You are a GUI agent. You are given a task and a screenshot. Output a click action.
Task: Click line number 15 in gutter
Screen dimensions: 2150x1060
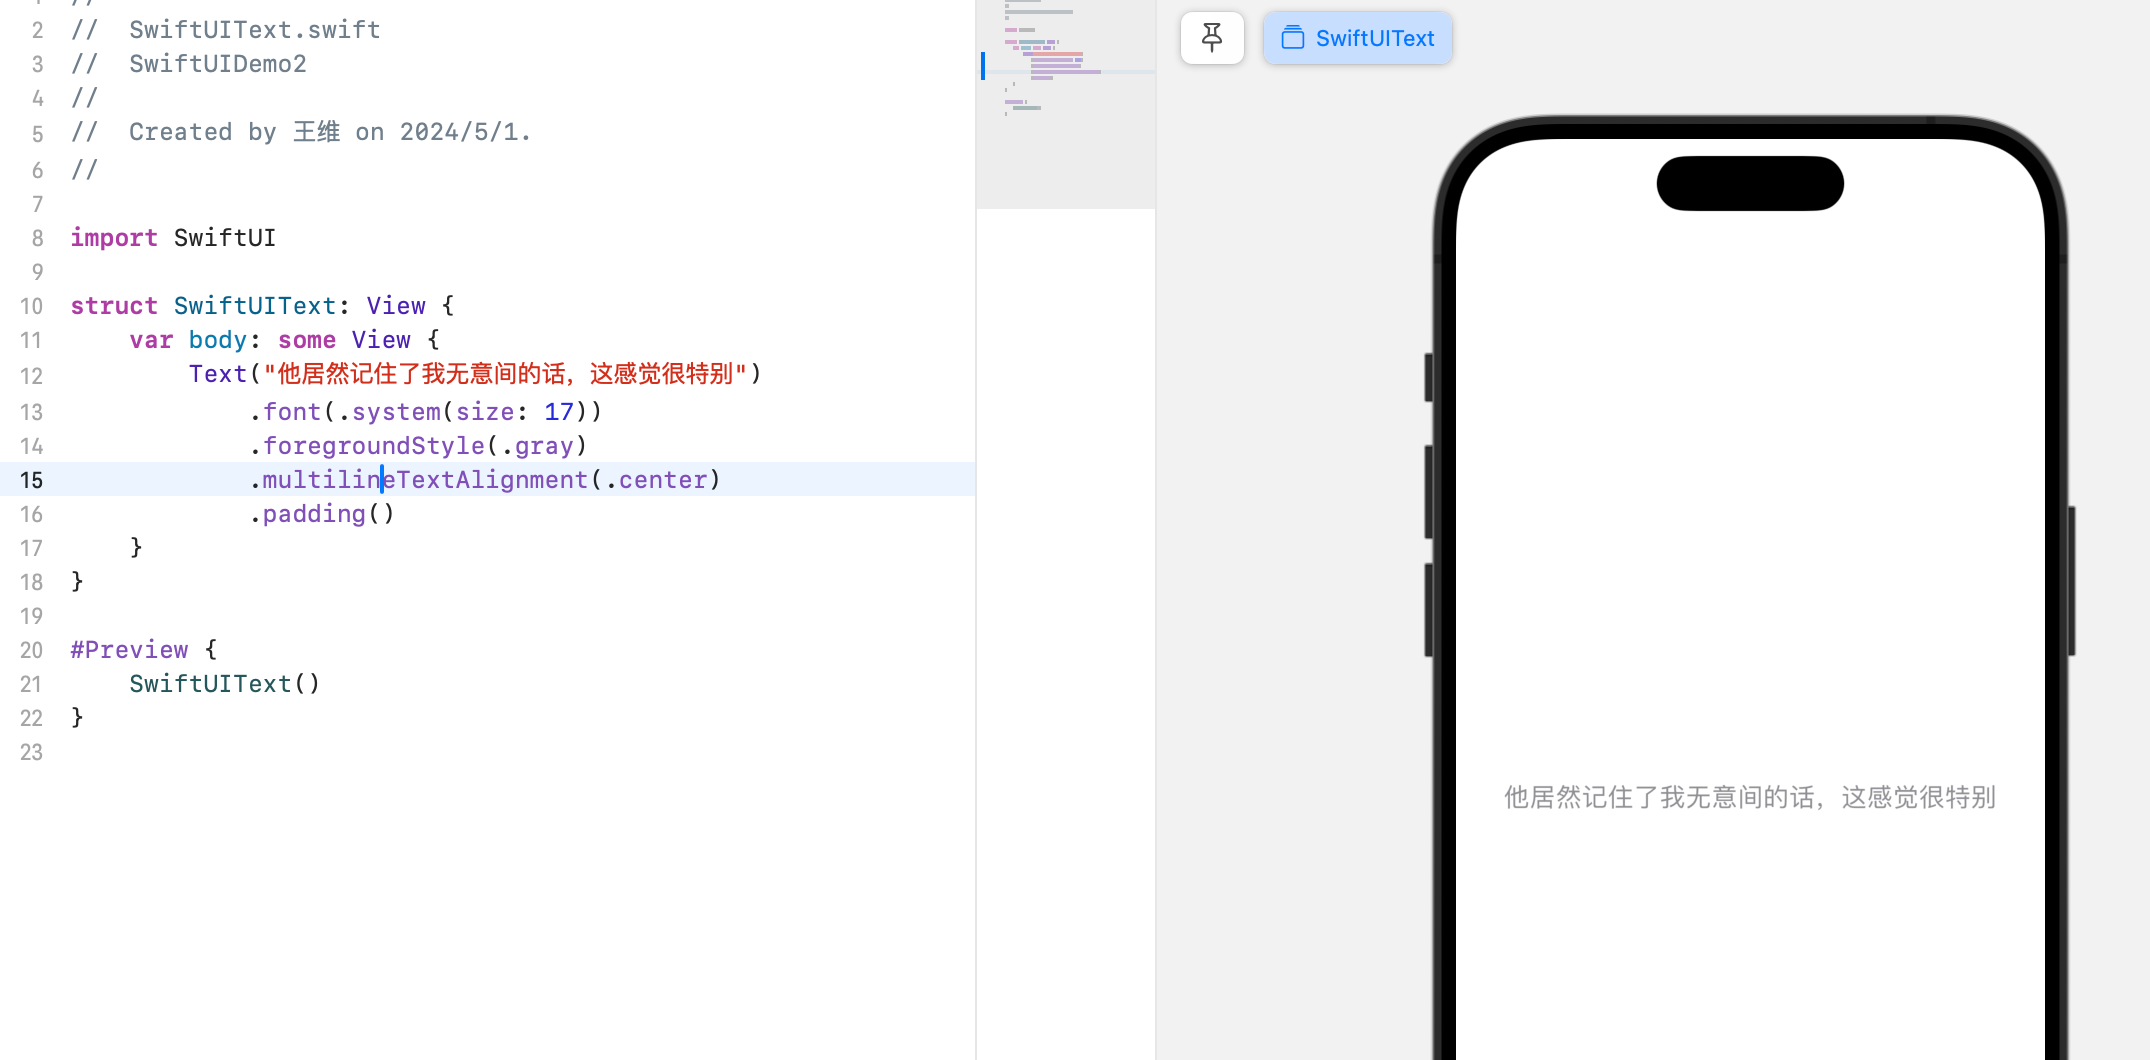31,481
